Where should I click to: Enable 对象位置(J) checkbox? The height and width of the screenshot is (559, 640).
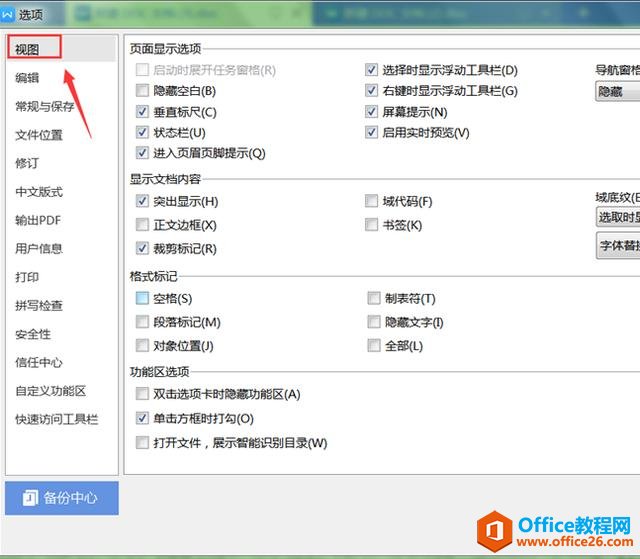(x=142, y=346)
